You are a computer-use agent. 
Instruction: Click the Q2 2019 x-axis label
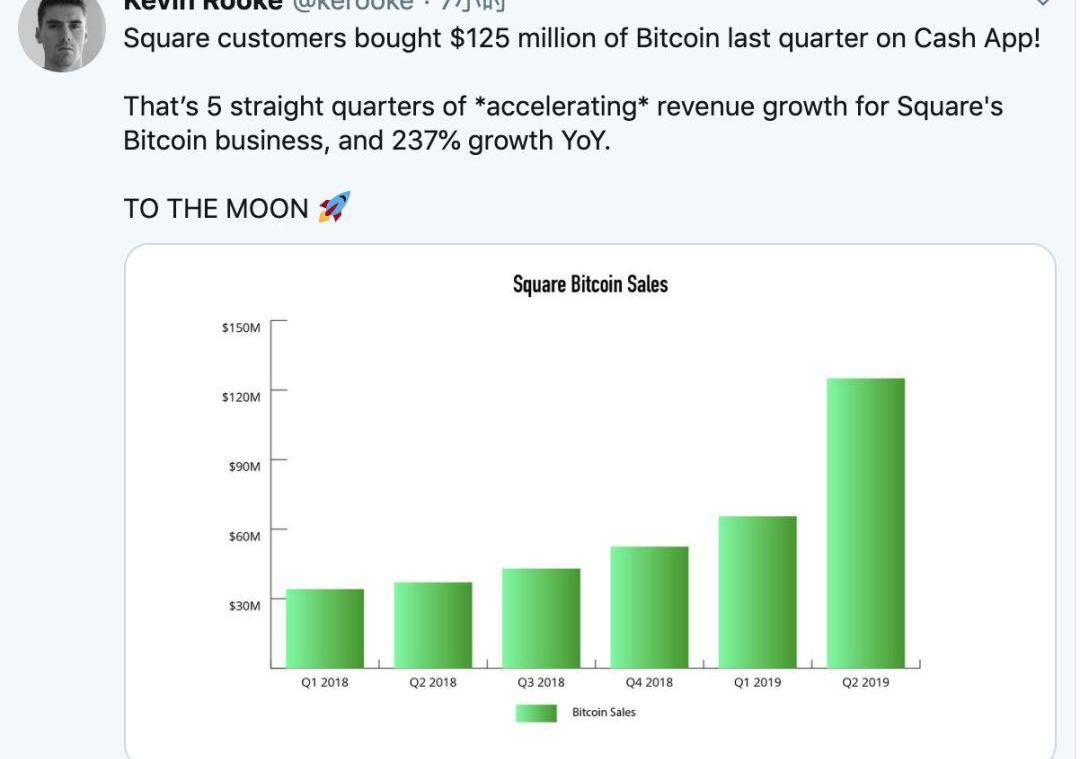click(x=865, y=683)
